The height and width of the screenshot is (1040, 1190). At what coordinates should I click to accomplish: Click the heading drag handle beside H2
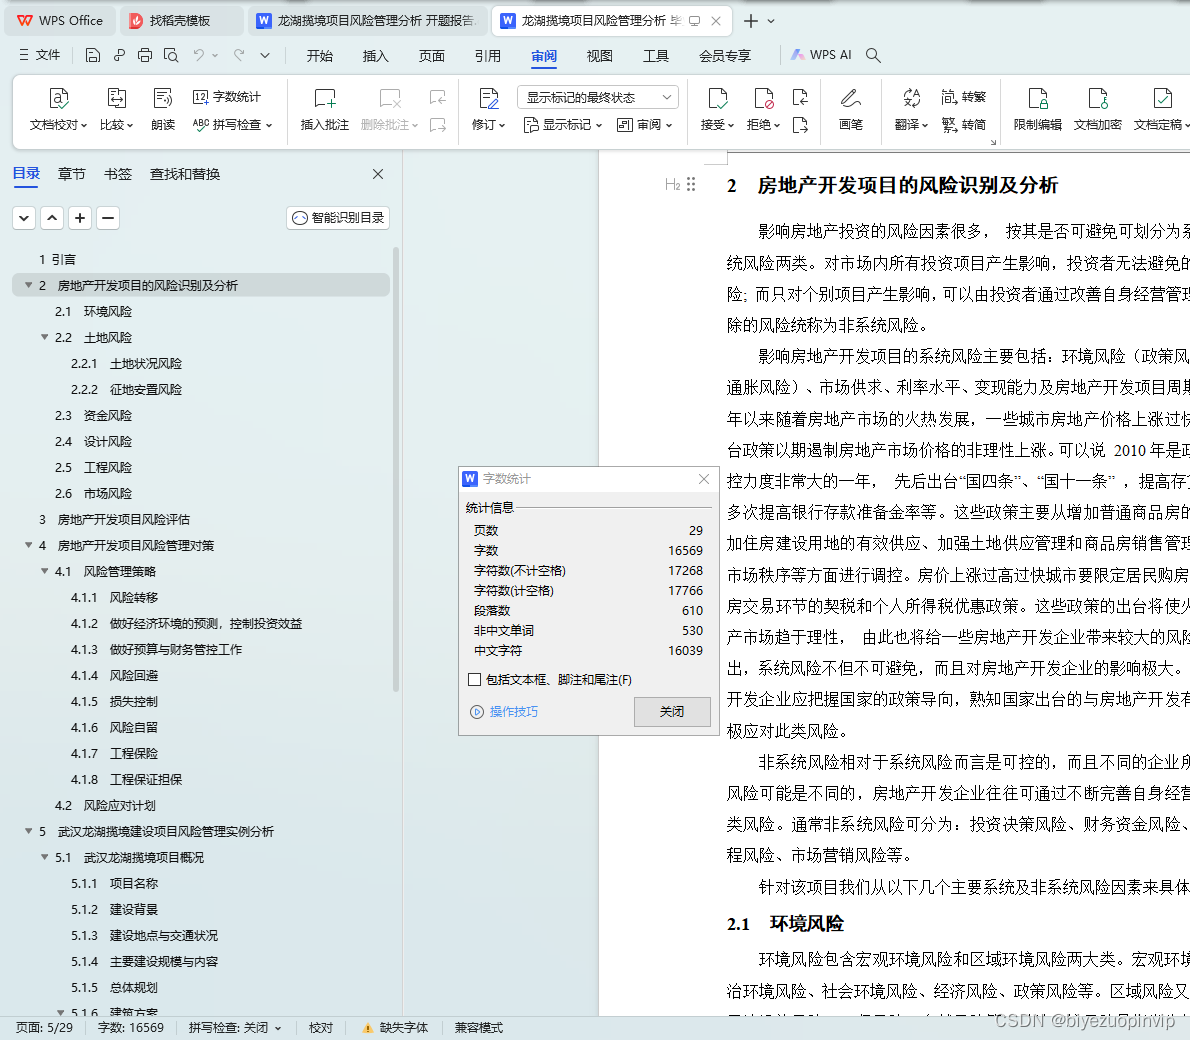[691, 184]
